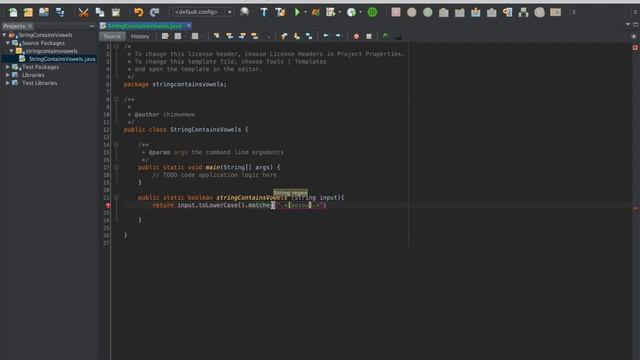
Task: Click the Last Edit editor toolbar icon
Action: 165,36
